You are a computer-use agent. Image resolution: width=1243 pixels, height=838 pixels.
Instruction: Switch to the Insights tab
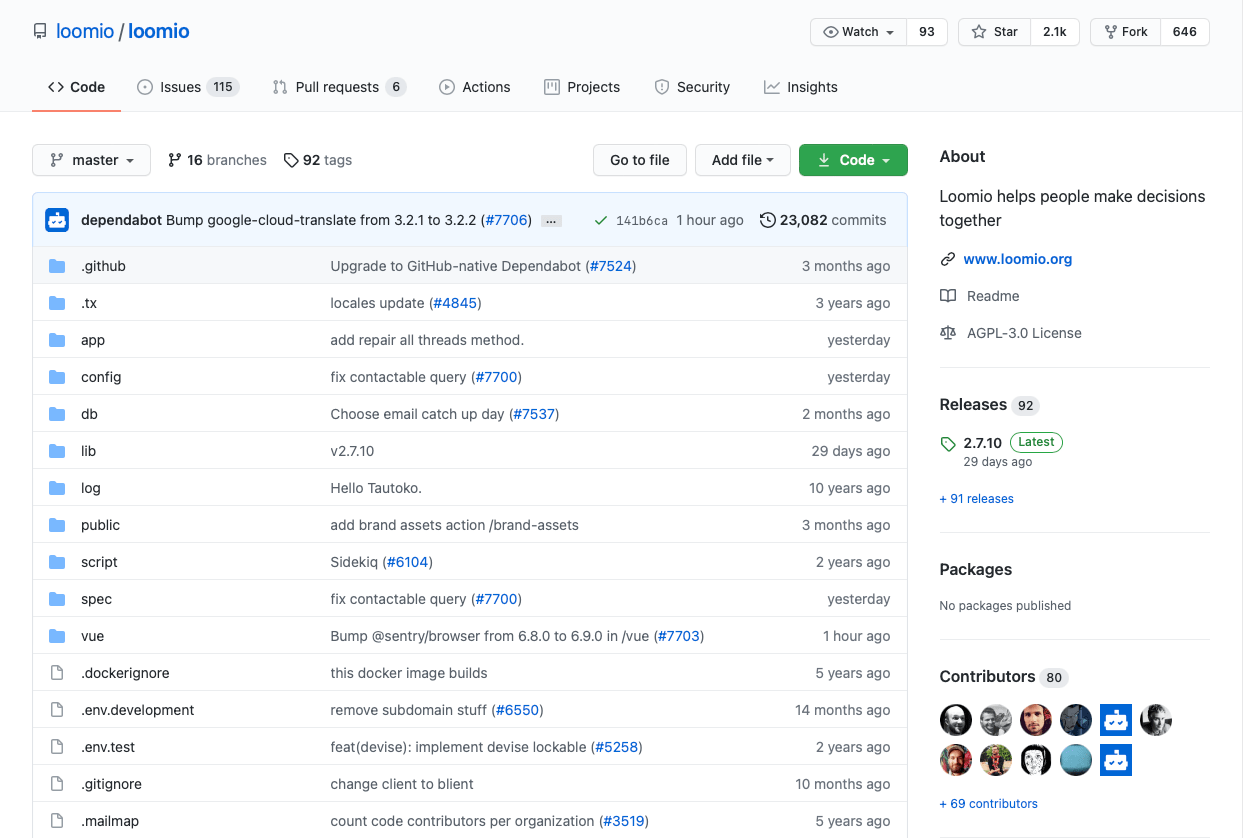point(801,87)
